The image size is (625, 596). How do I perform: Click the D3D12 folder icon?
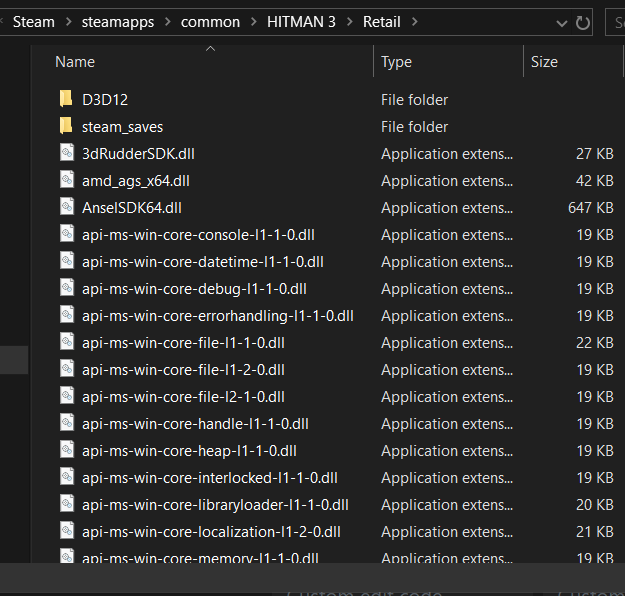[66, 98]
